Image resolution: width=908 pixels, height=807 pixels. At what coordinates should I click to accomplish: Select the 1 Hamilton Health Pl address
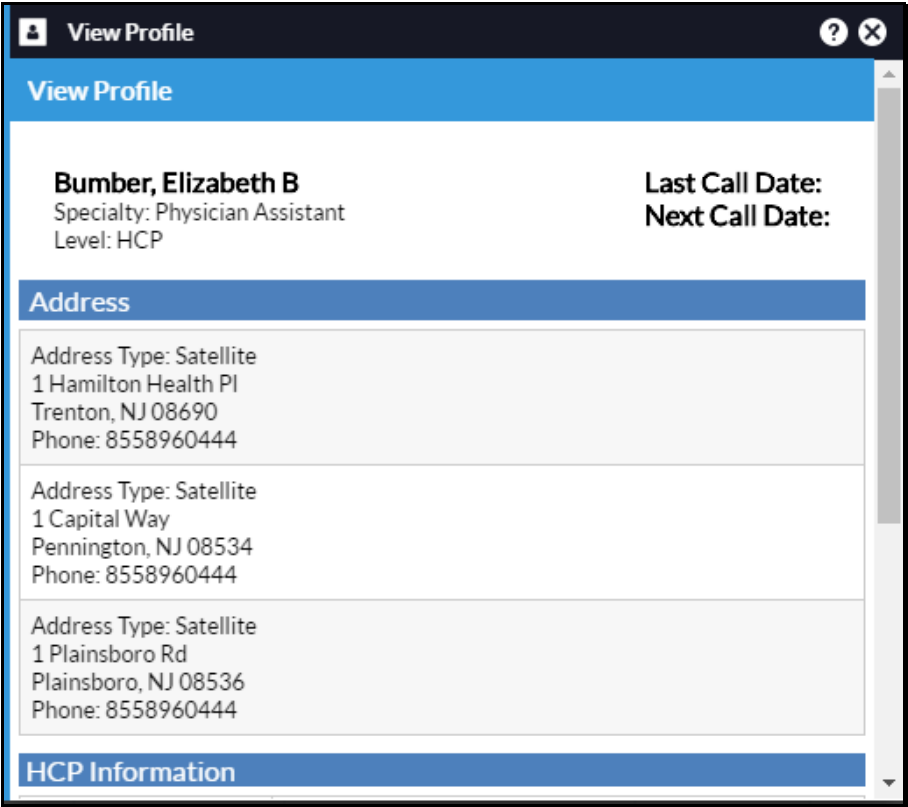(x=442, y=398)
